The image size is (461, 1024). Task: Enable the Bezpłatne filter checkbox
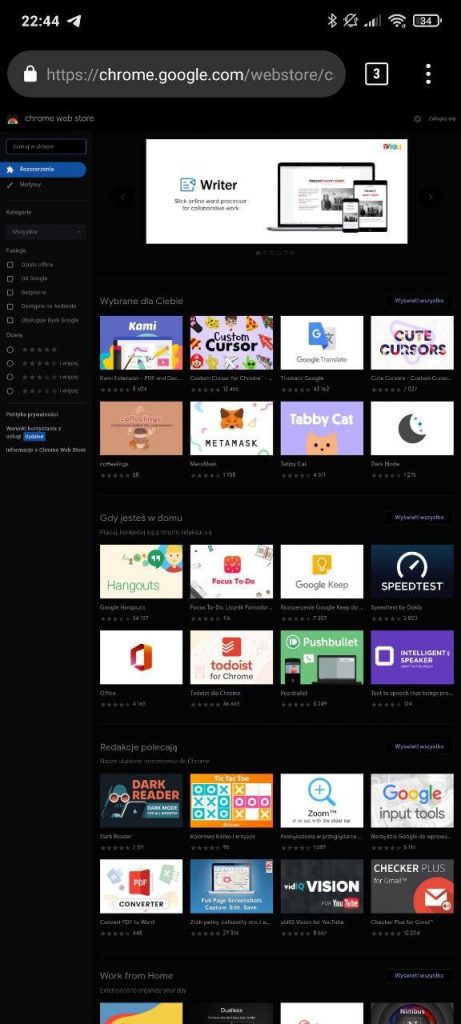pos(10,292)
